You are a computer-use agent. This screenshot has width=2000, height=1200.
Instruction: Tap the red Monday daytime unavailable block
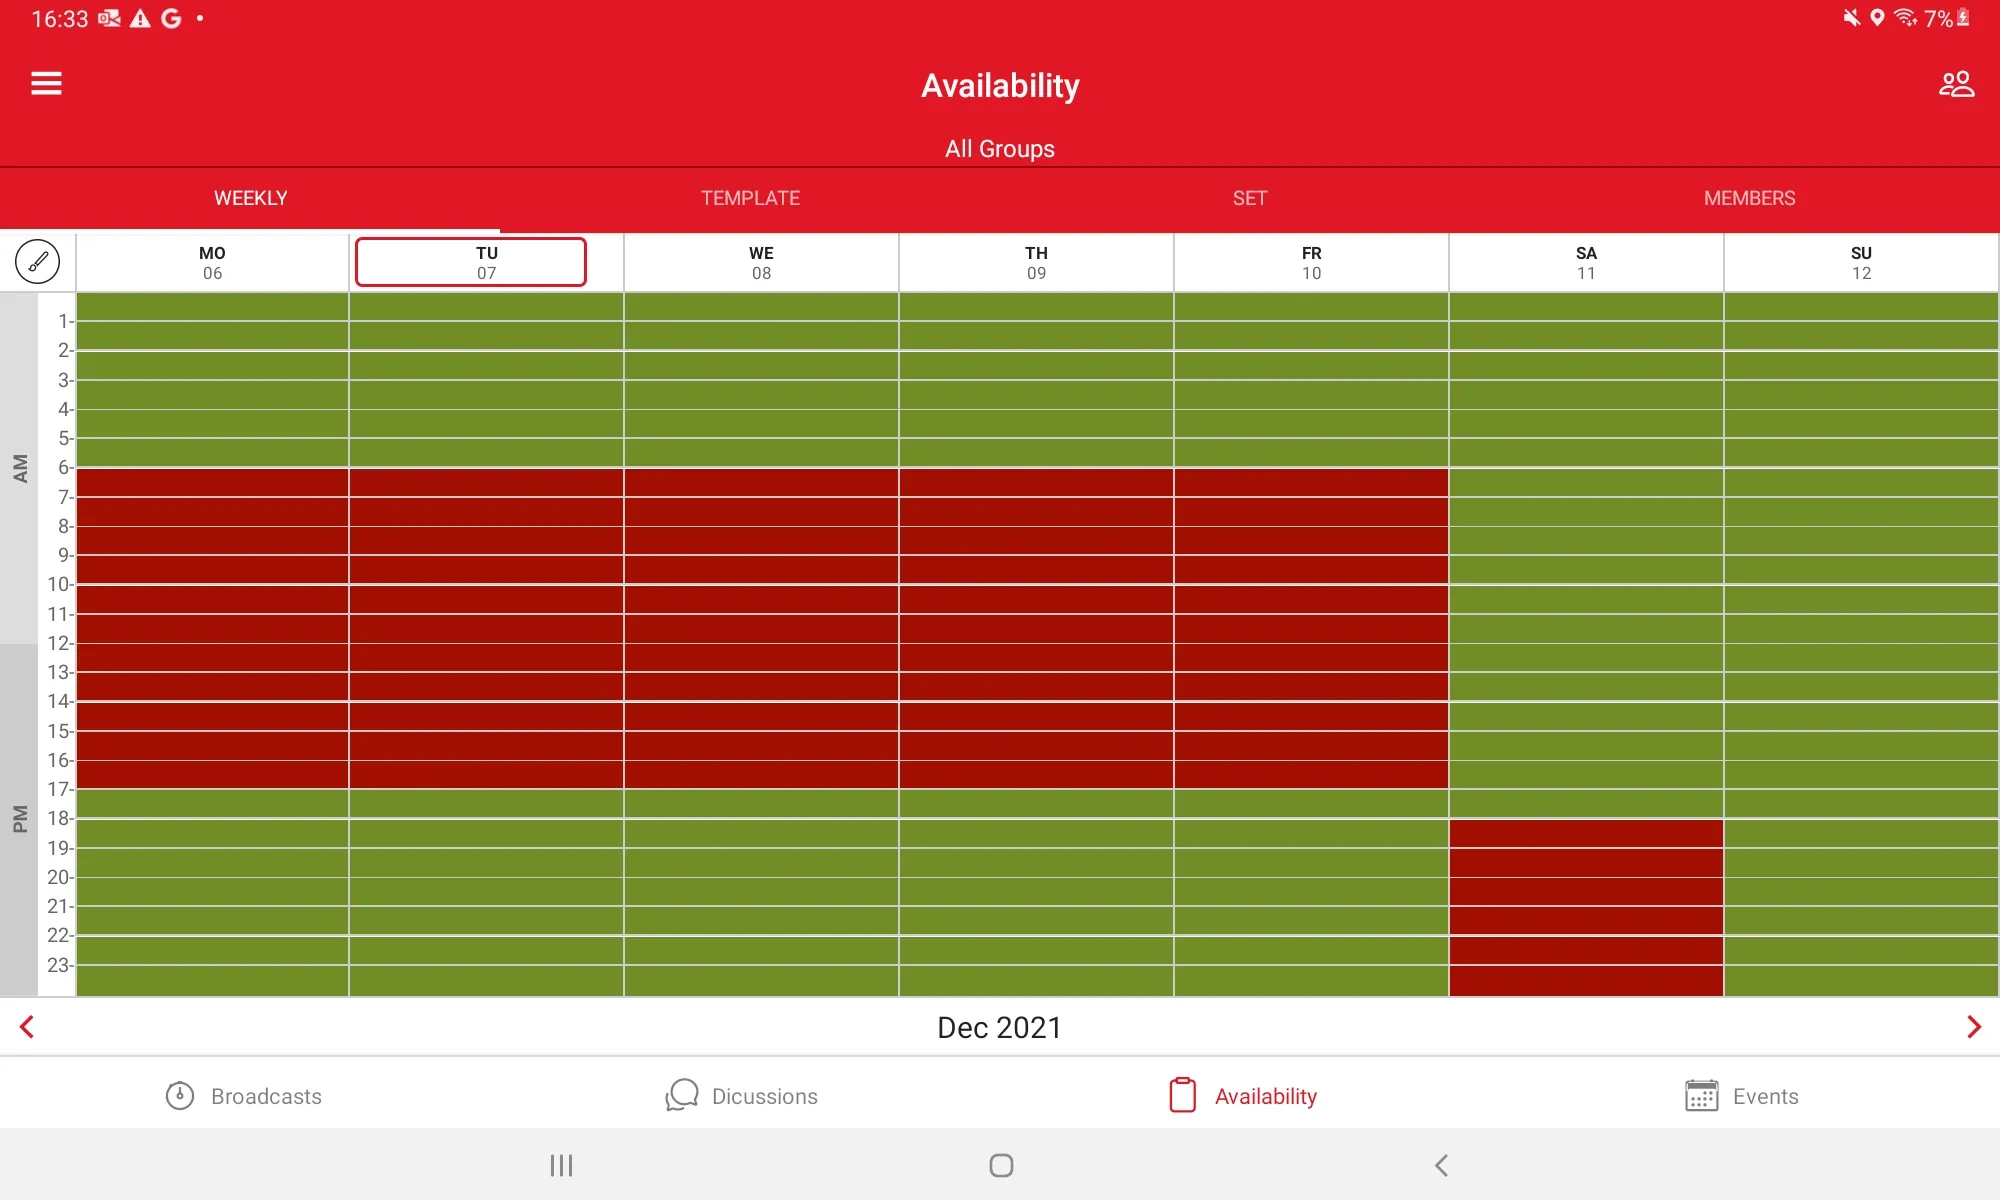[212, 628]
